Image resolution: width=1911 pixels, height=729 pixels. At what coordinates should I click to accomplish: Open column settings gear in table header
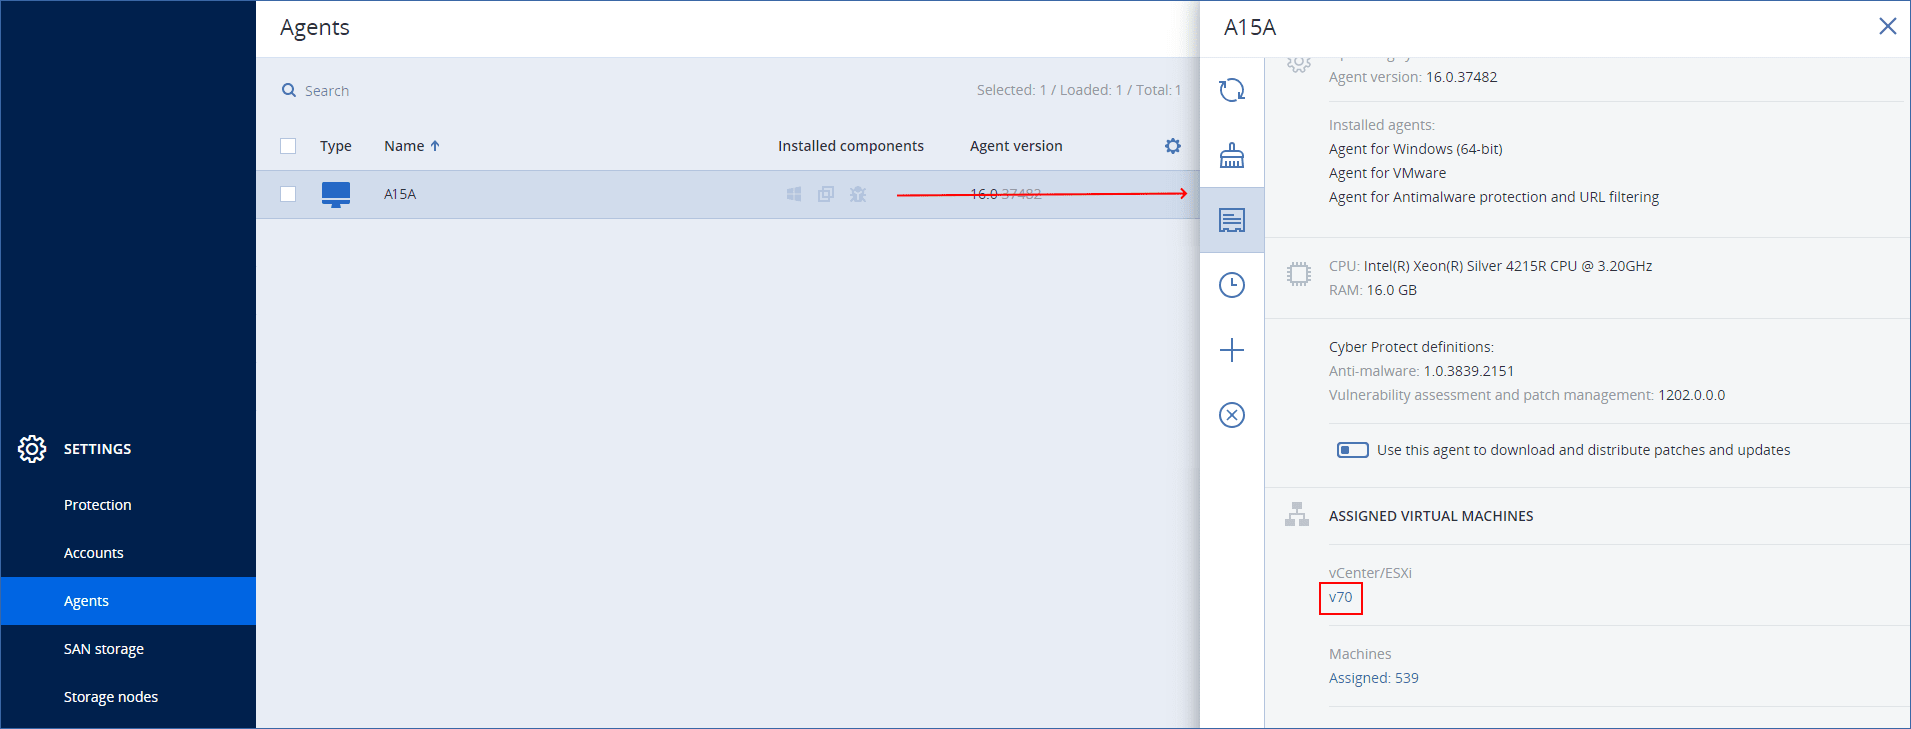(x=1172, y=146)
